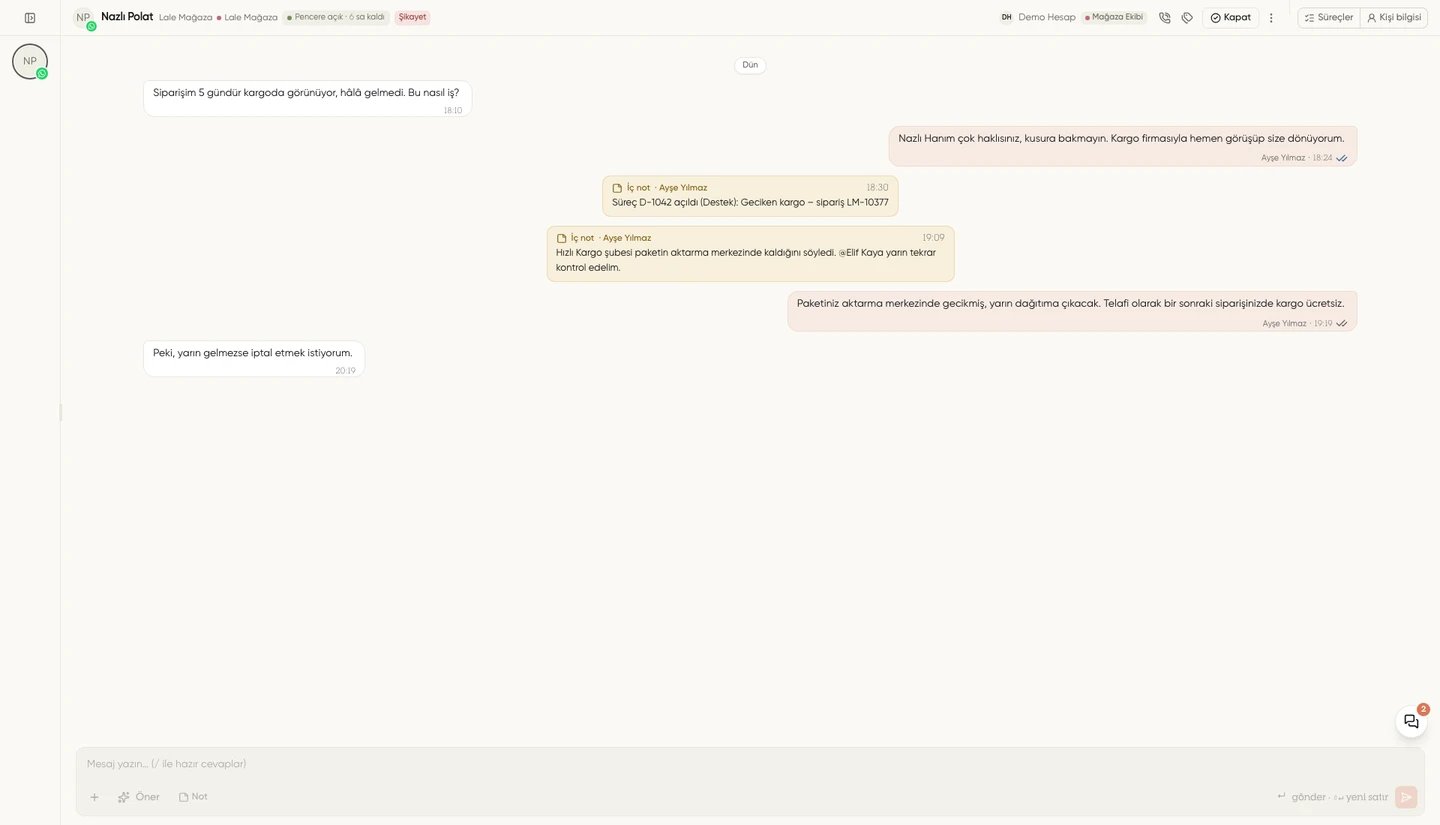Image resolution: width=1440 pixels, height=825 pixels.
Task: Click the first Lale Mağaza label in header
Action: tap(186, 18)
